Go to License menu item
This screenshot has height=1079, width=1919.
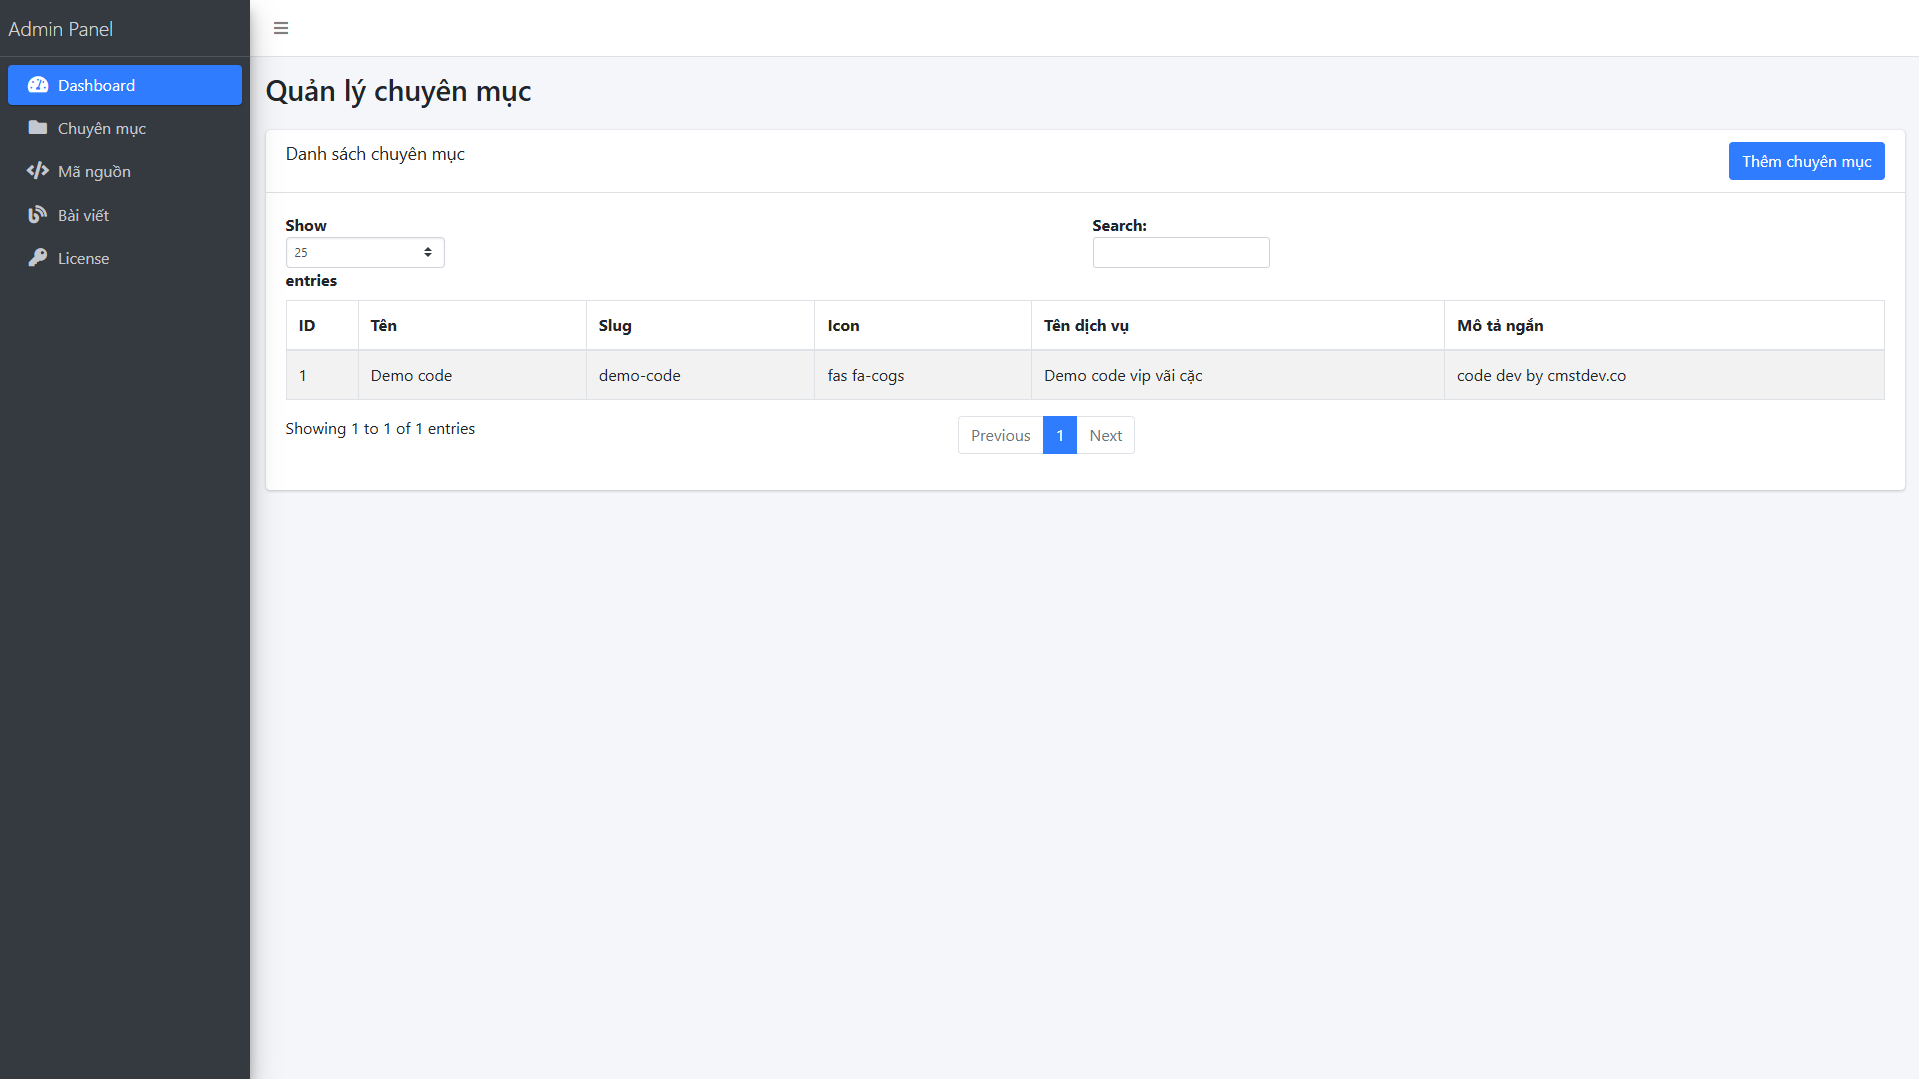[x=83, y=258]
